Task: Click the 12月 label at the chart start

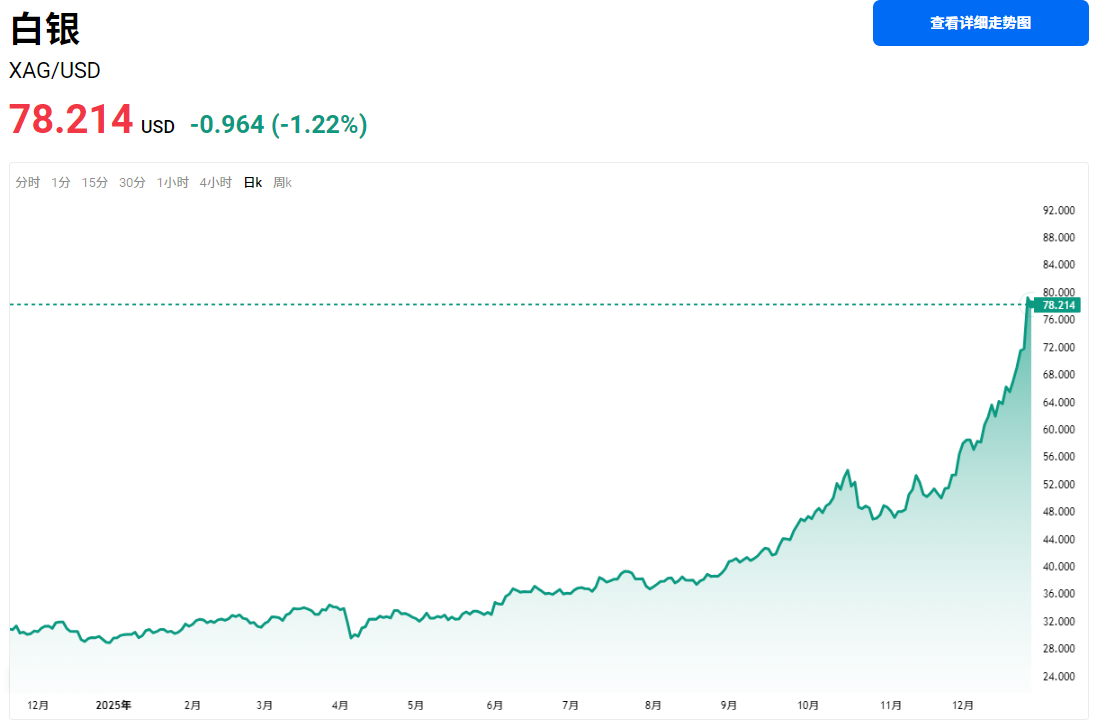Action: click(x=39, y=704)
